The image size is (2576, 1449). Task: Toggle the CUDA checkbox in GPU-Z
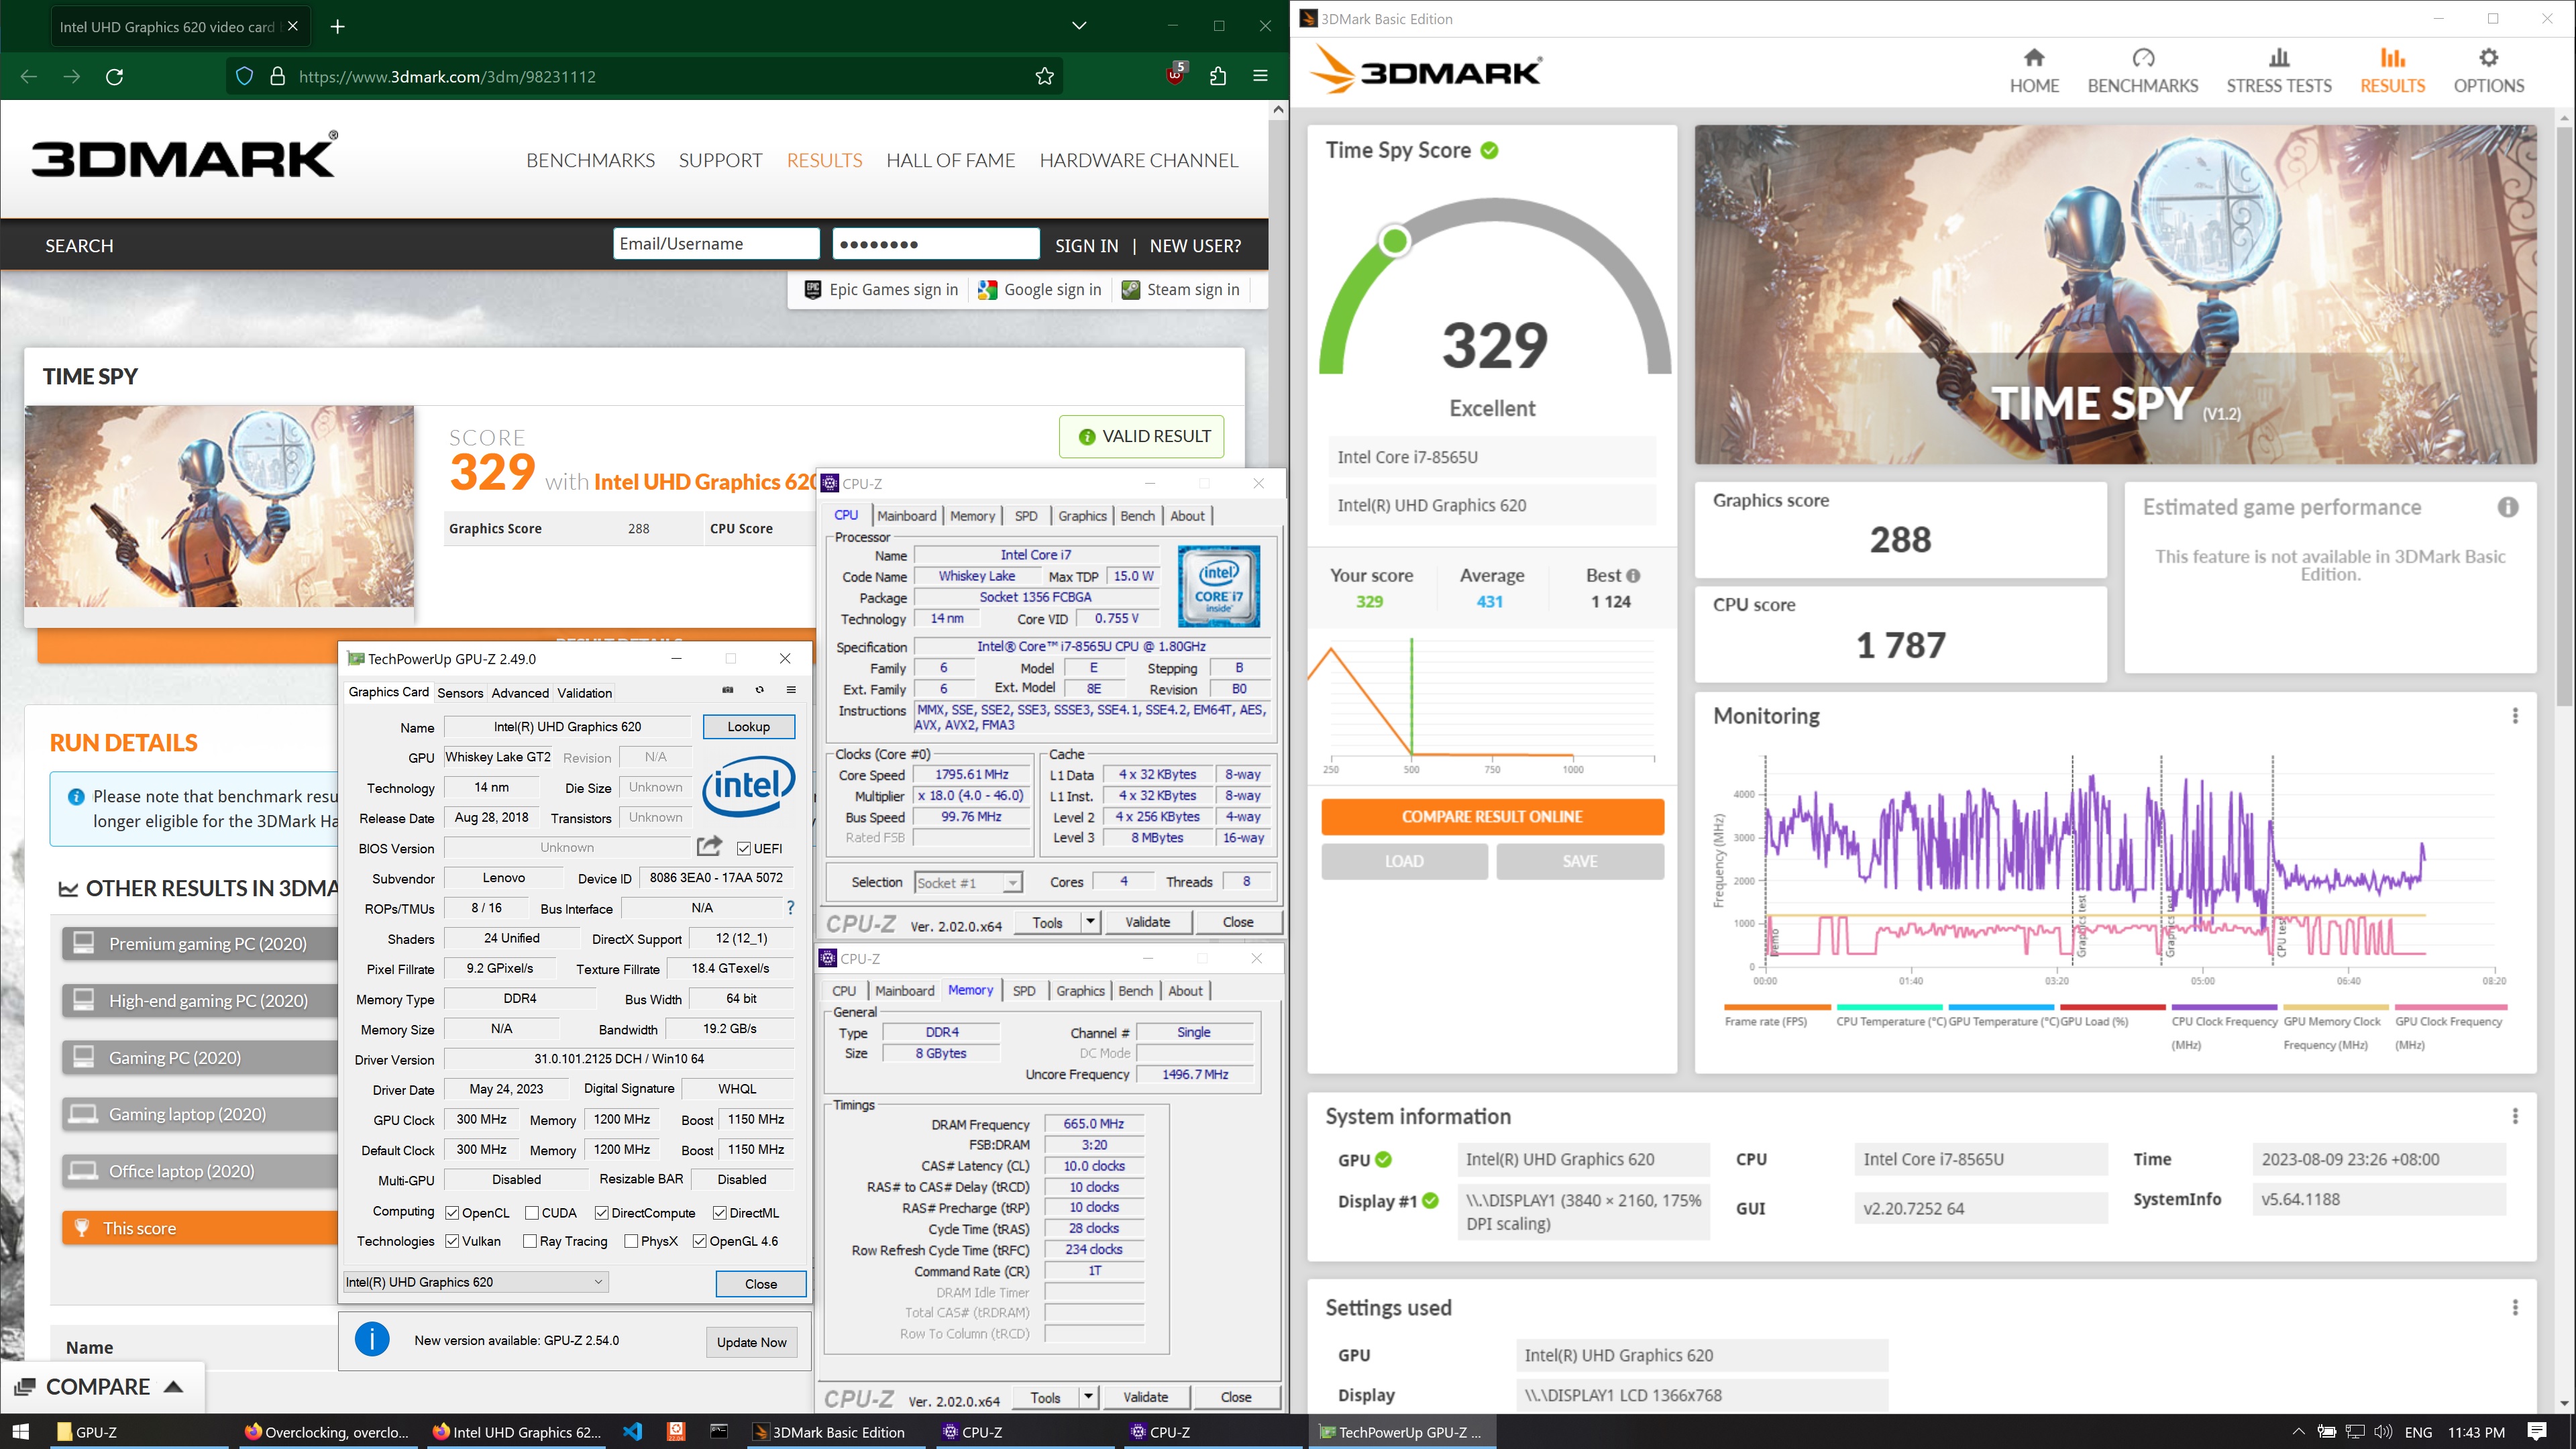(x=531, y=1213)
